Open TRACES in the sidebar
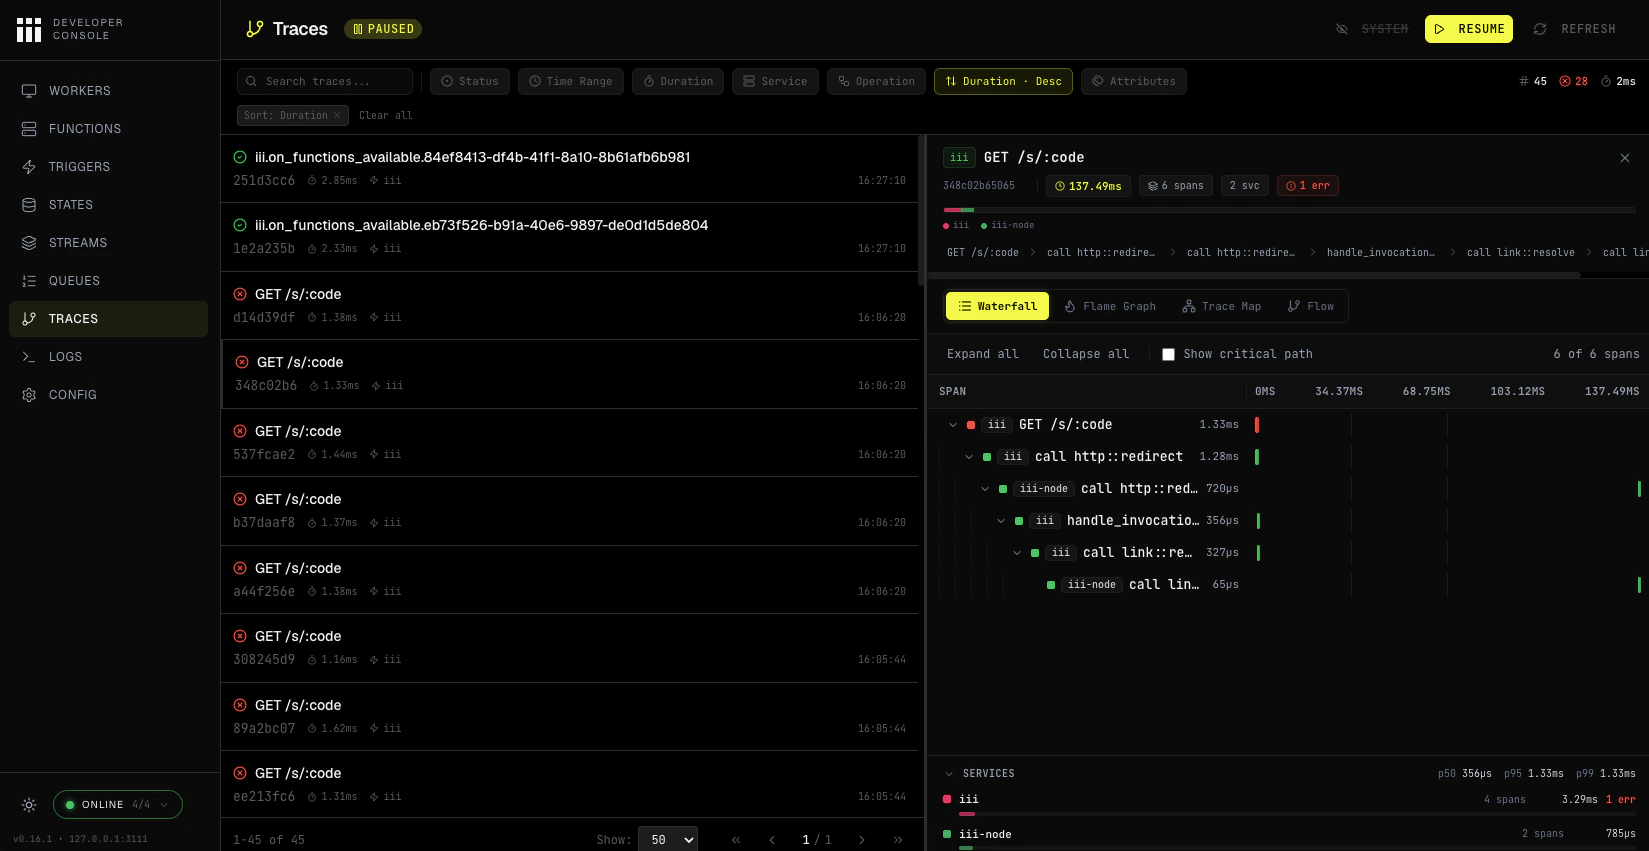Screen dimensions: 1649x851 click(x=108, y=319)
